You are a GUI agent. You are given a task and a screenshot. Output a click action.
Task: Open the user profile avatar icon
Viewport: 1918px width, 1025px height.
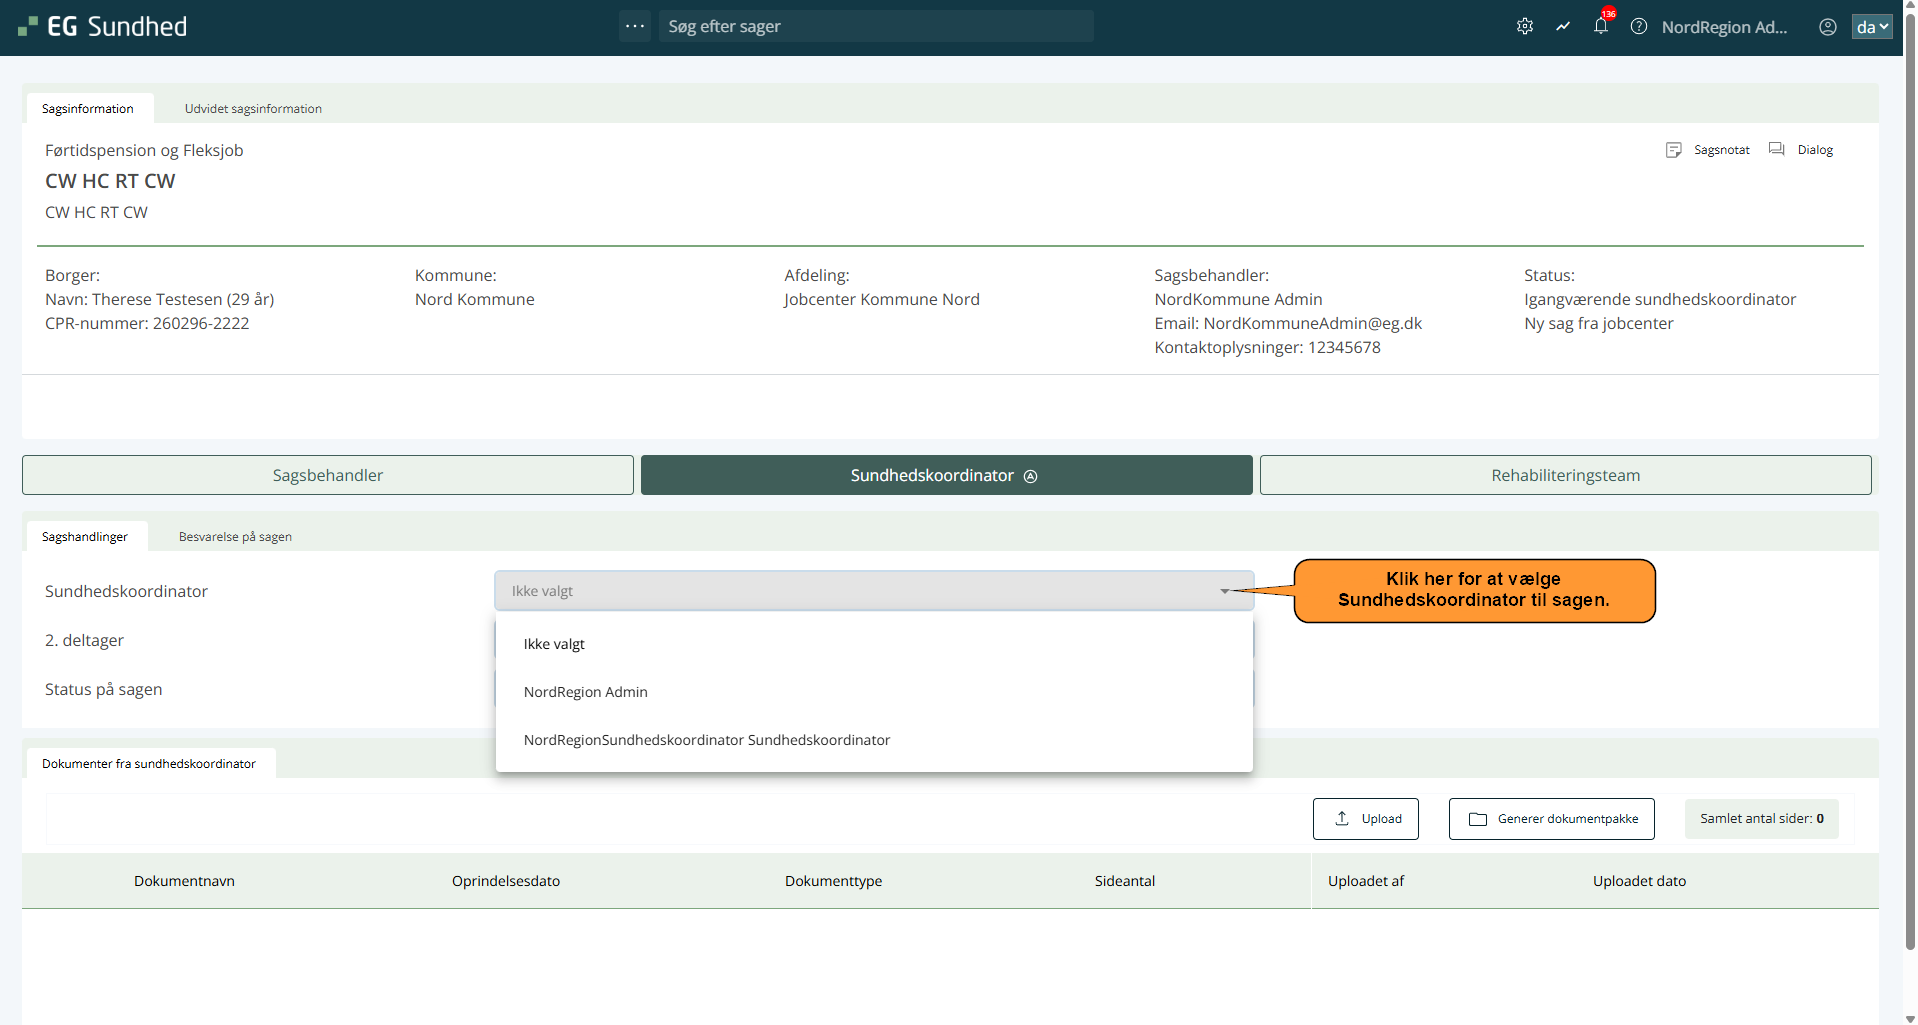pyautogui.click(x=1827, y=27)
